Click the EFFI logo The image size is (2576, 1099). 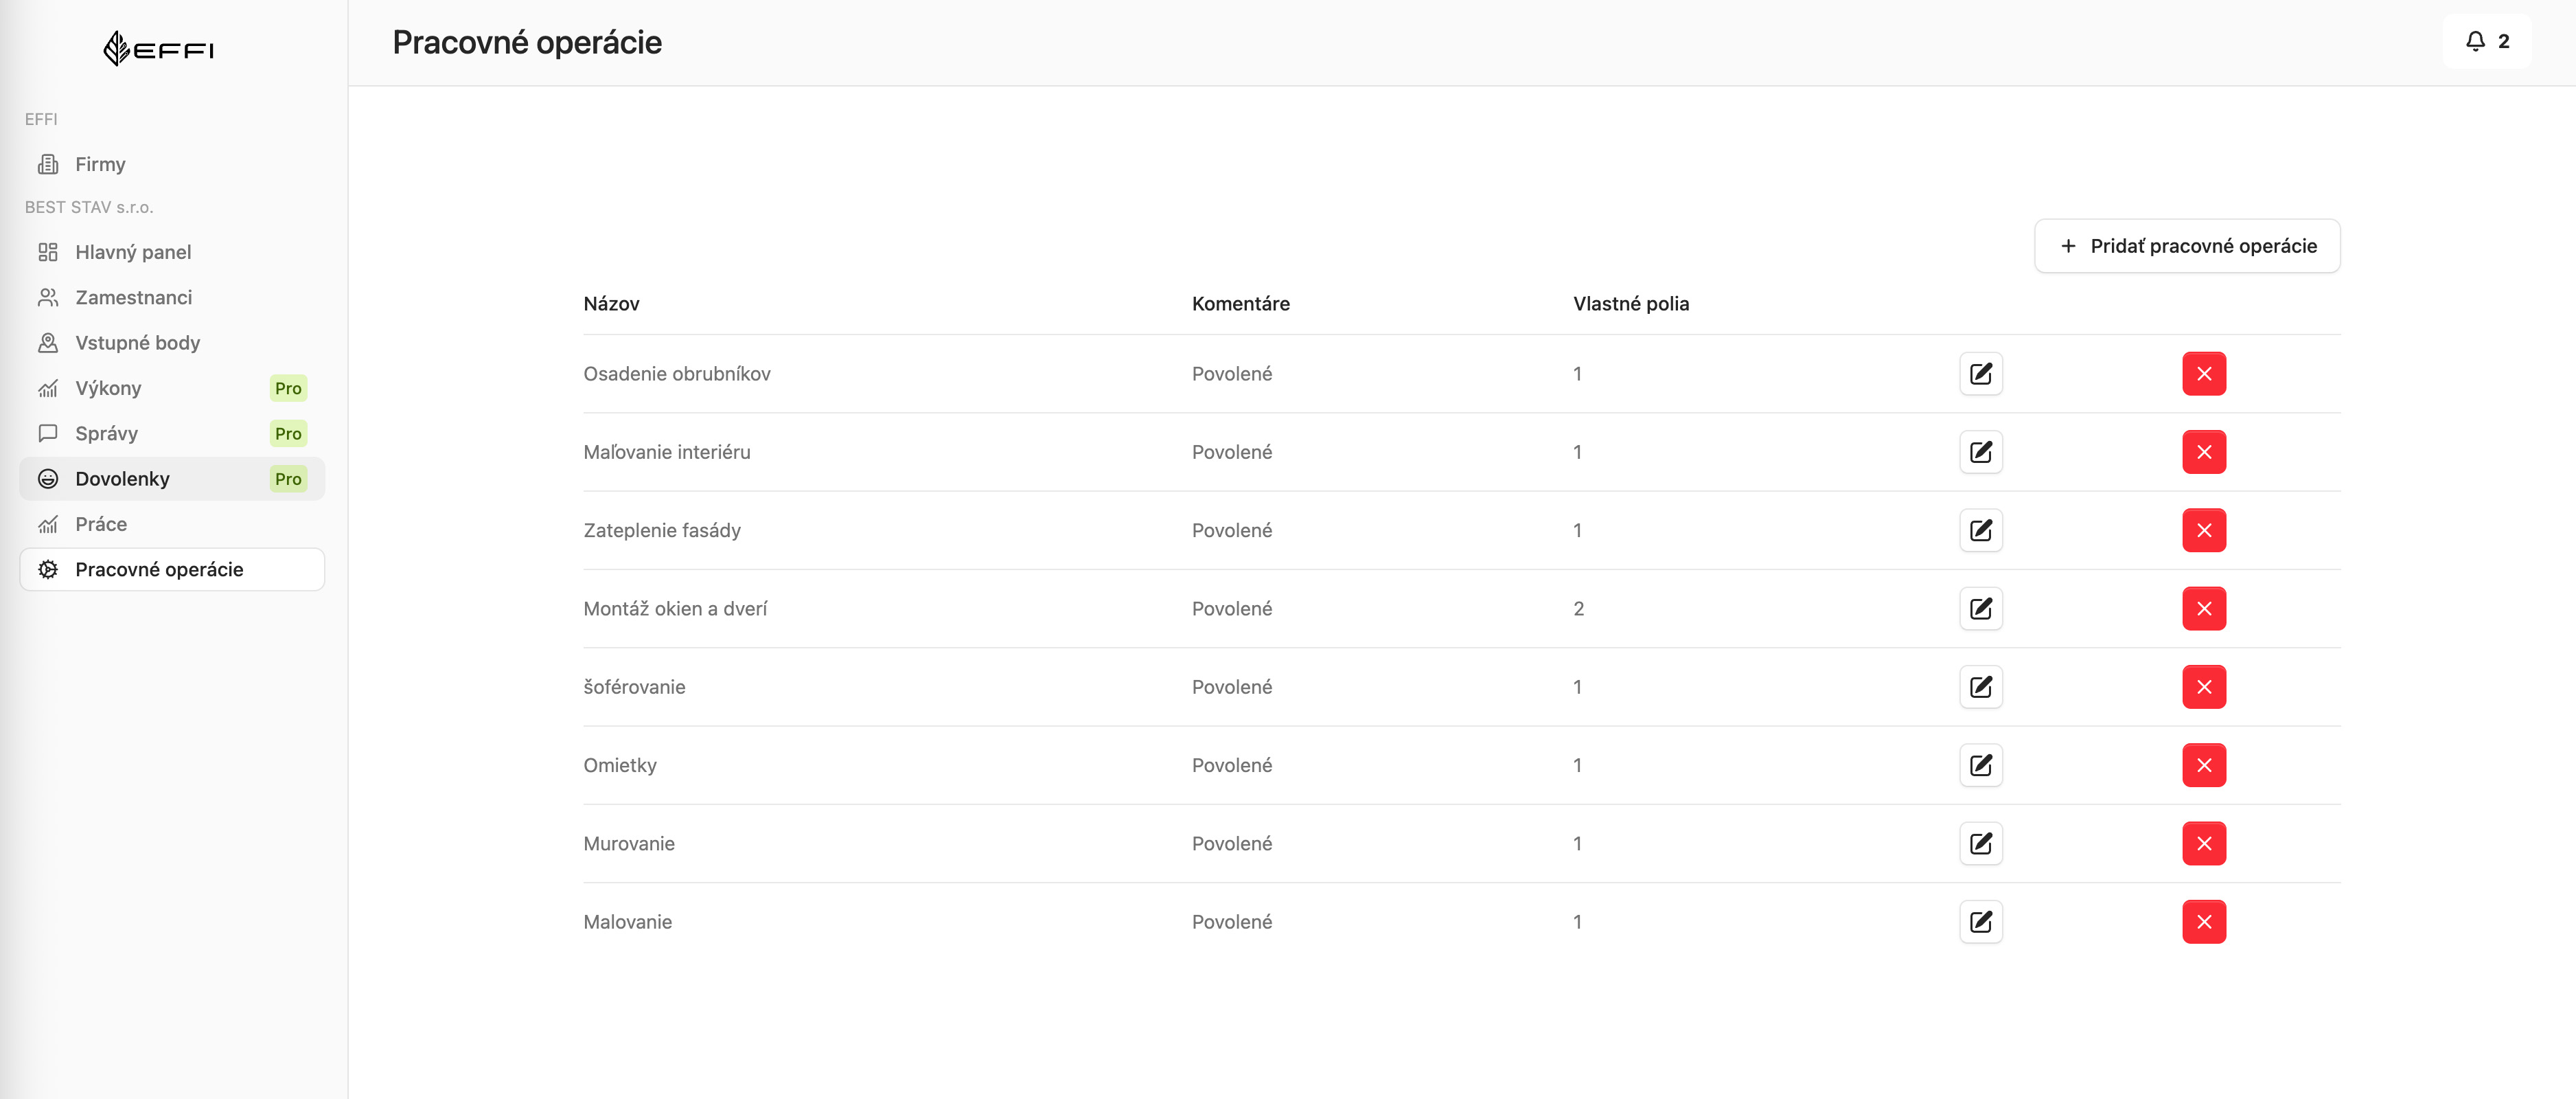[159, 48]
